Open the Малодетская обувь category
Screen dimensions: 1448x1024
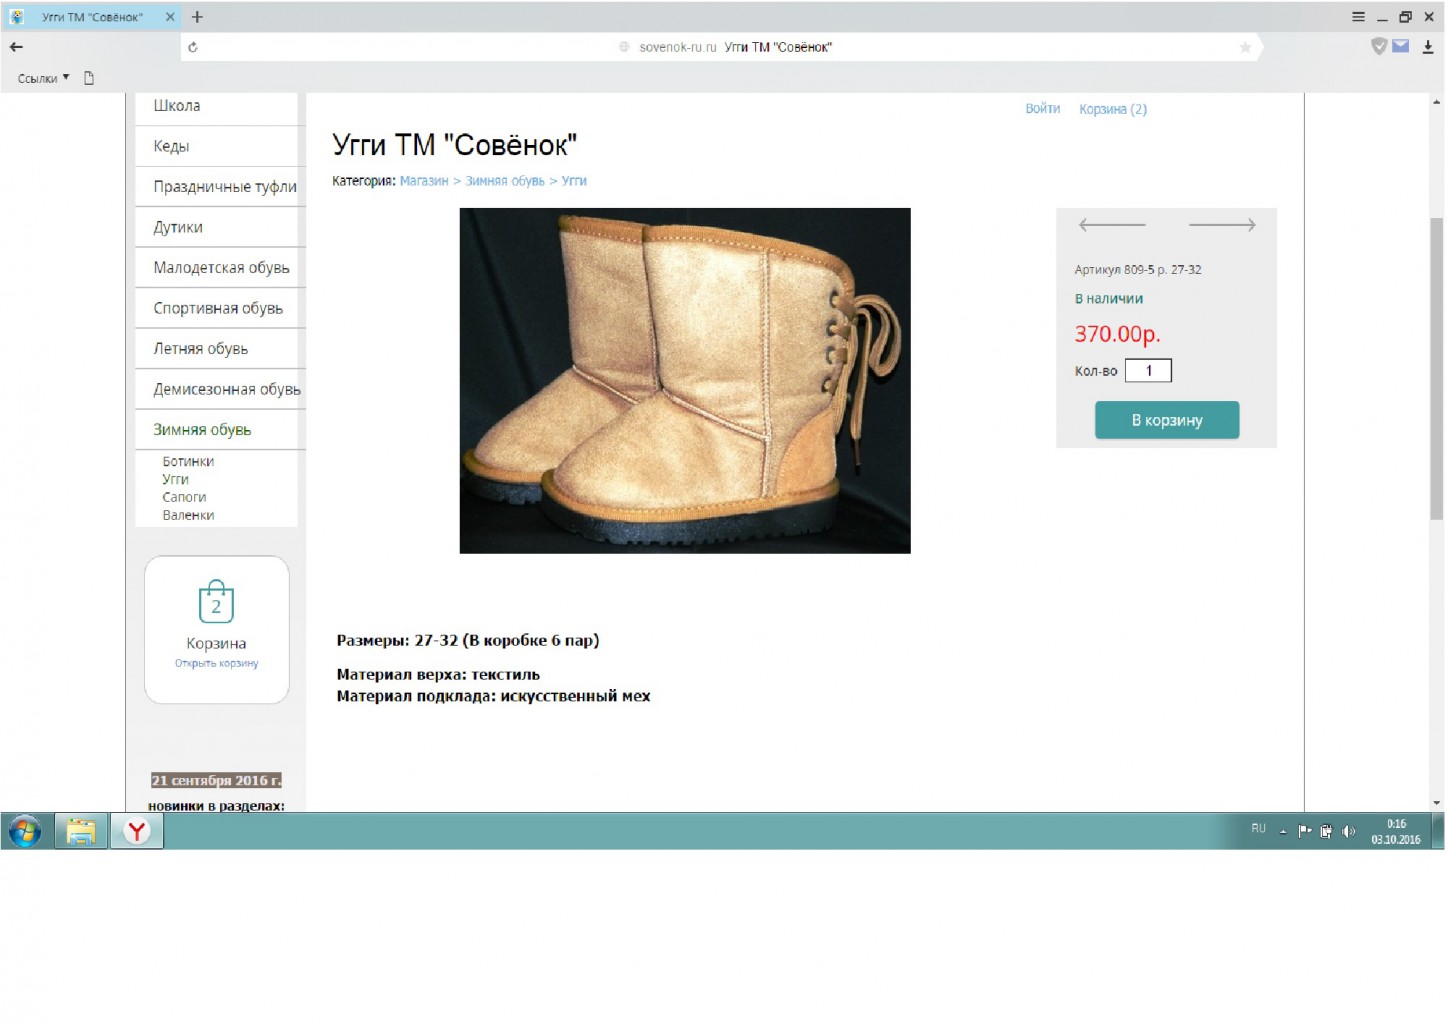221,268
